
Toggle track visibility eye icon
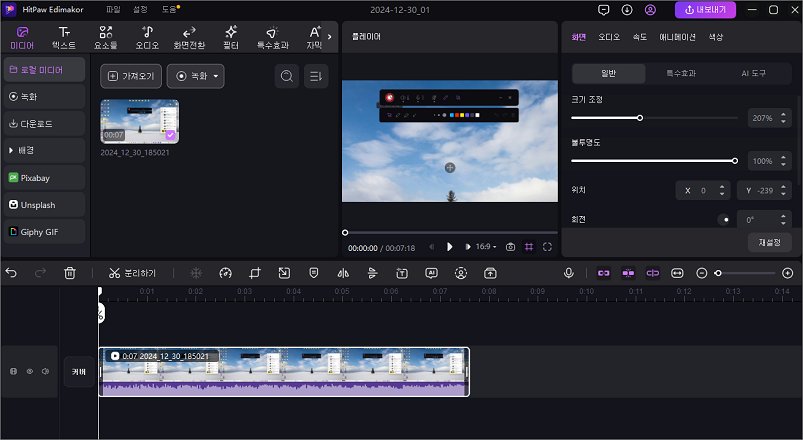point(30,371)
